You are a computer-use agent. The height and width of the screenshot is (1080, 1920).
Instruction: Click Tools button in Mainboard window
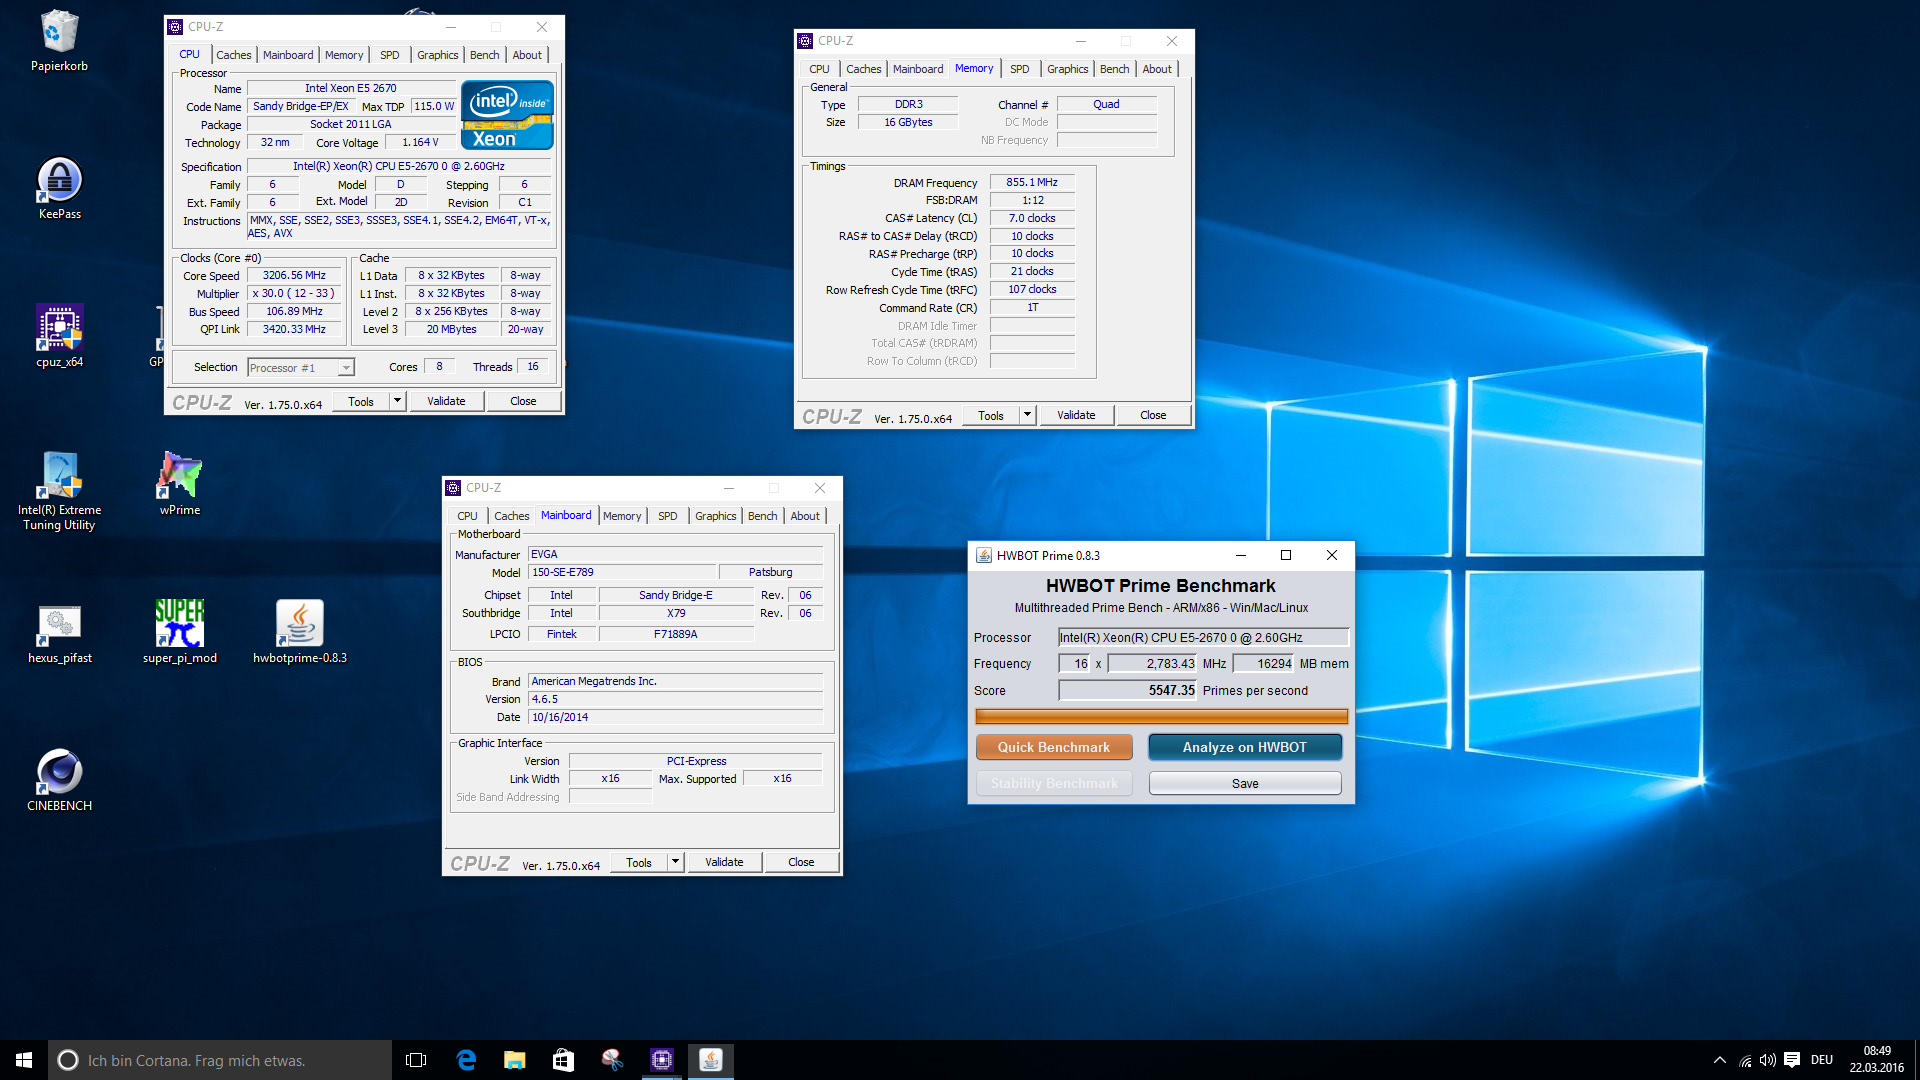639,862
